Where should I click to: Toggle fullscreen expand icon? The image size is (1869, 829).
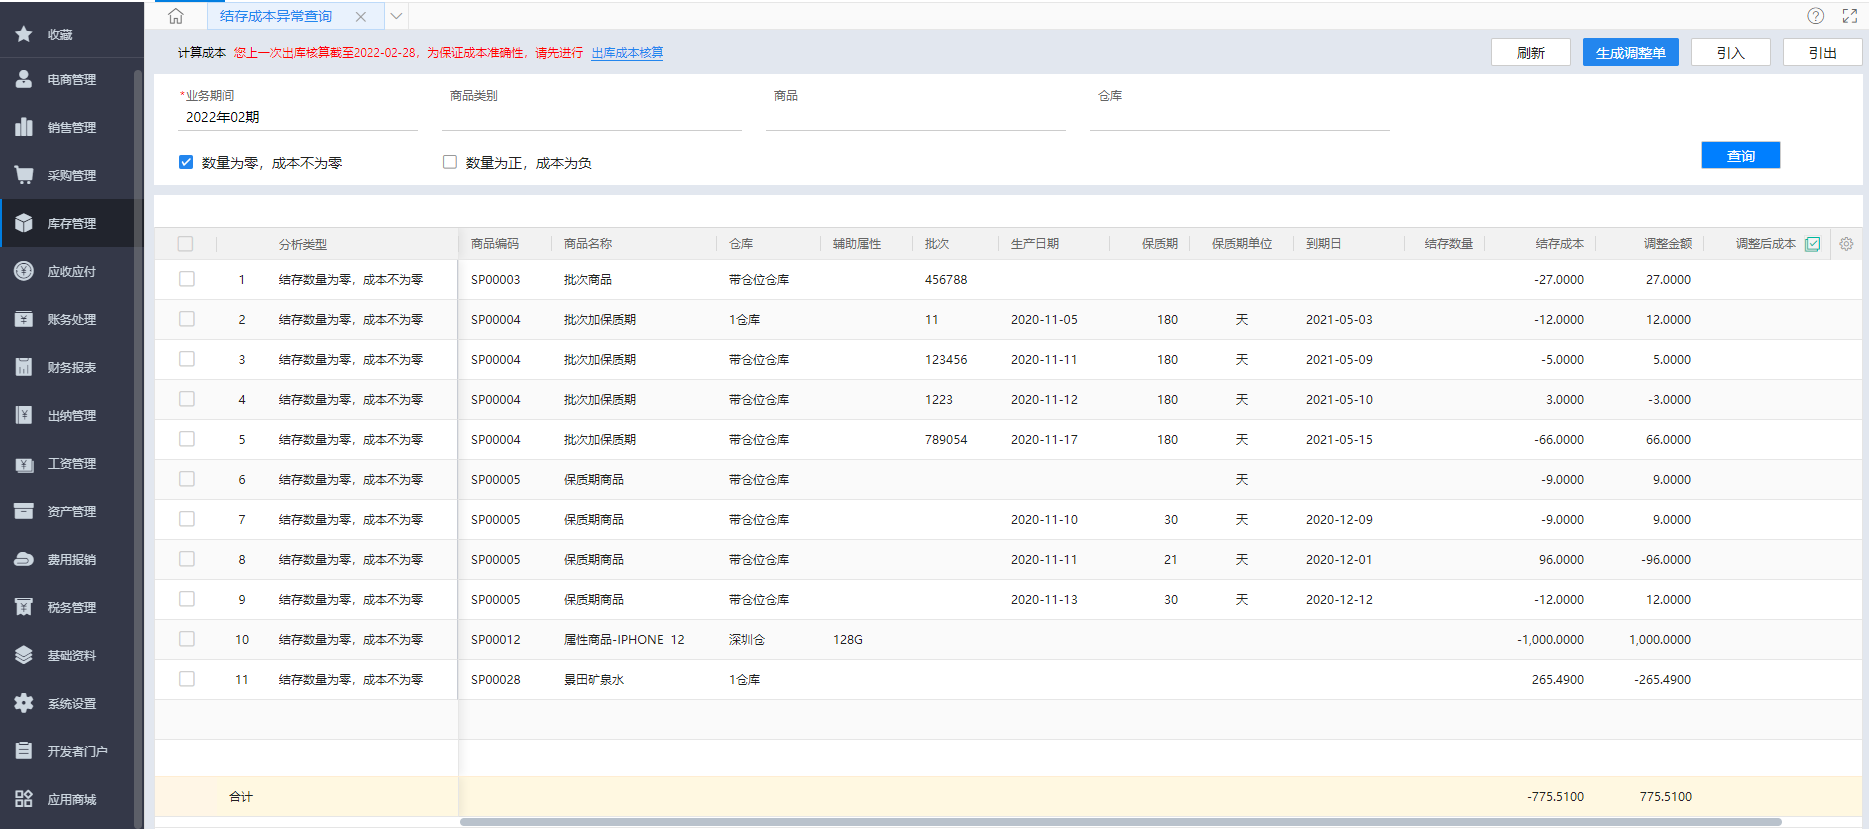[x=1850, y=16]
